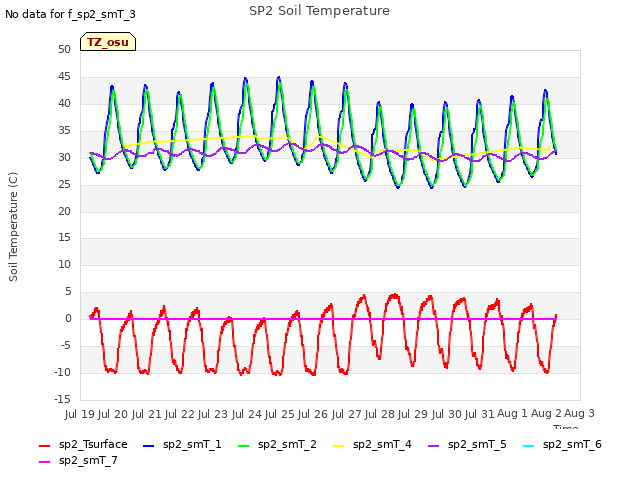Screen dimensions: 640x480
Task: Click the magenta sp2_smT_7 legend swatch
Action: coord(44,462)
